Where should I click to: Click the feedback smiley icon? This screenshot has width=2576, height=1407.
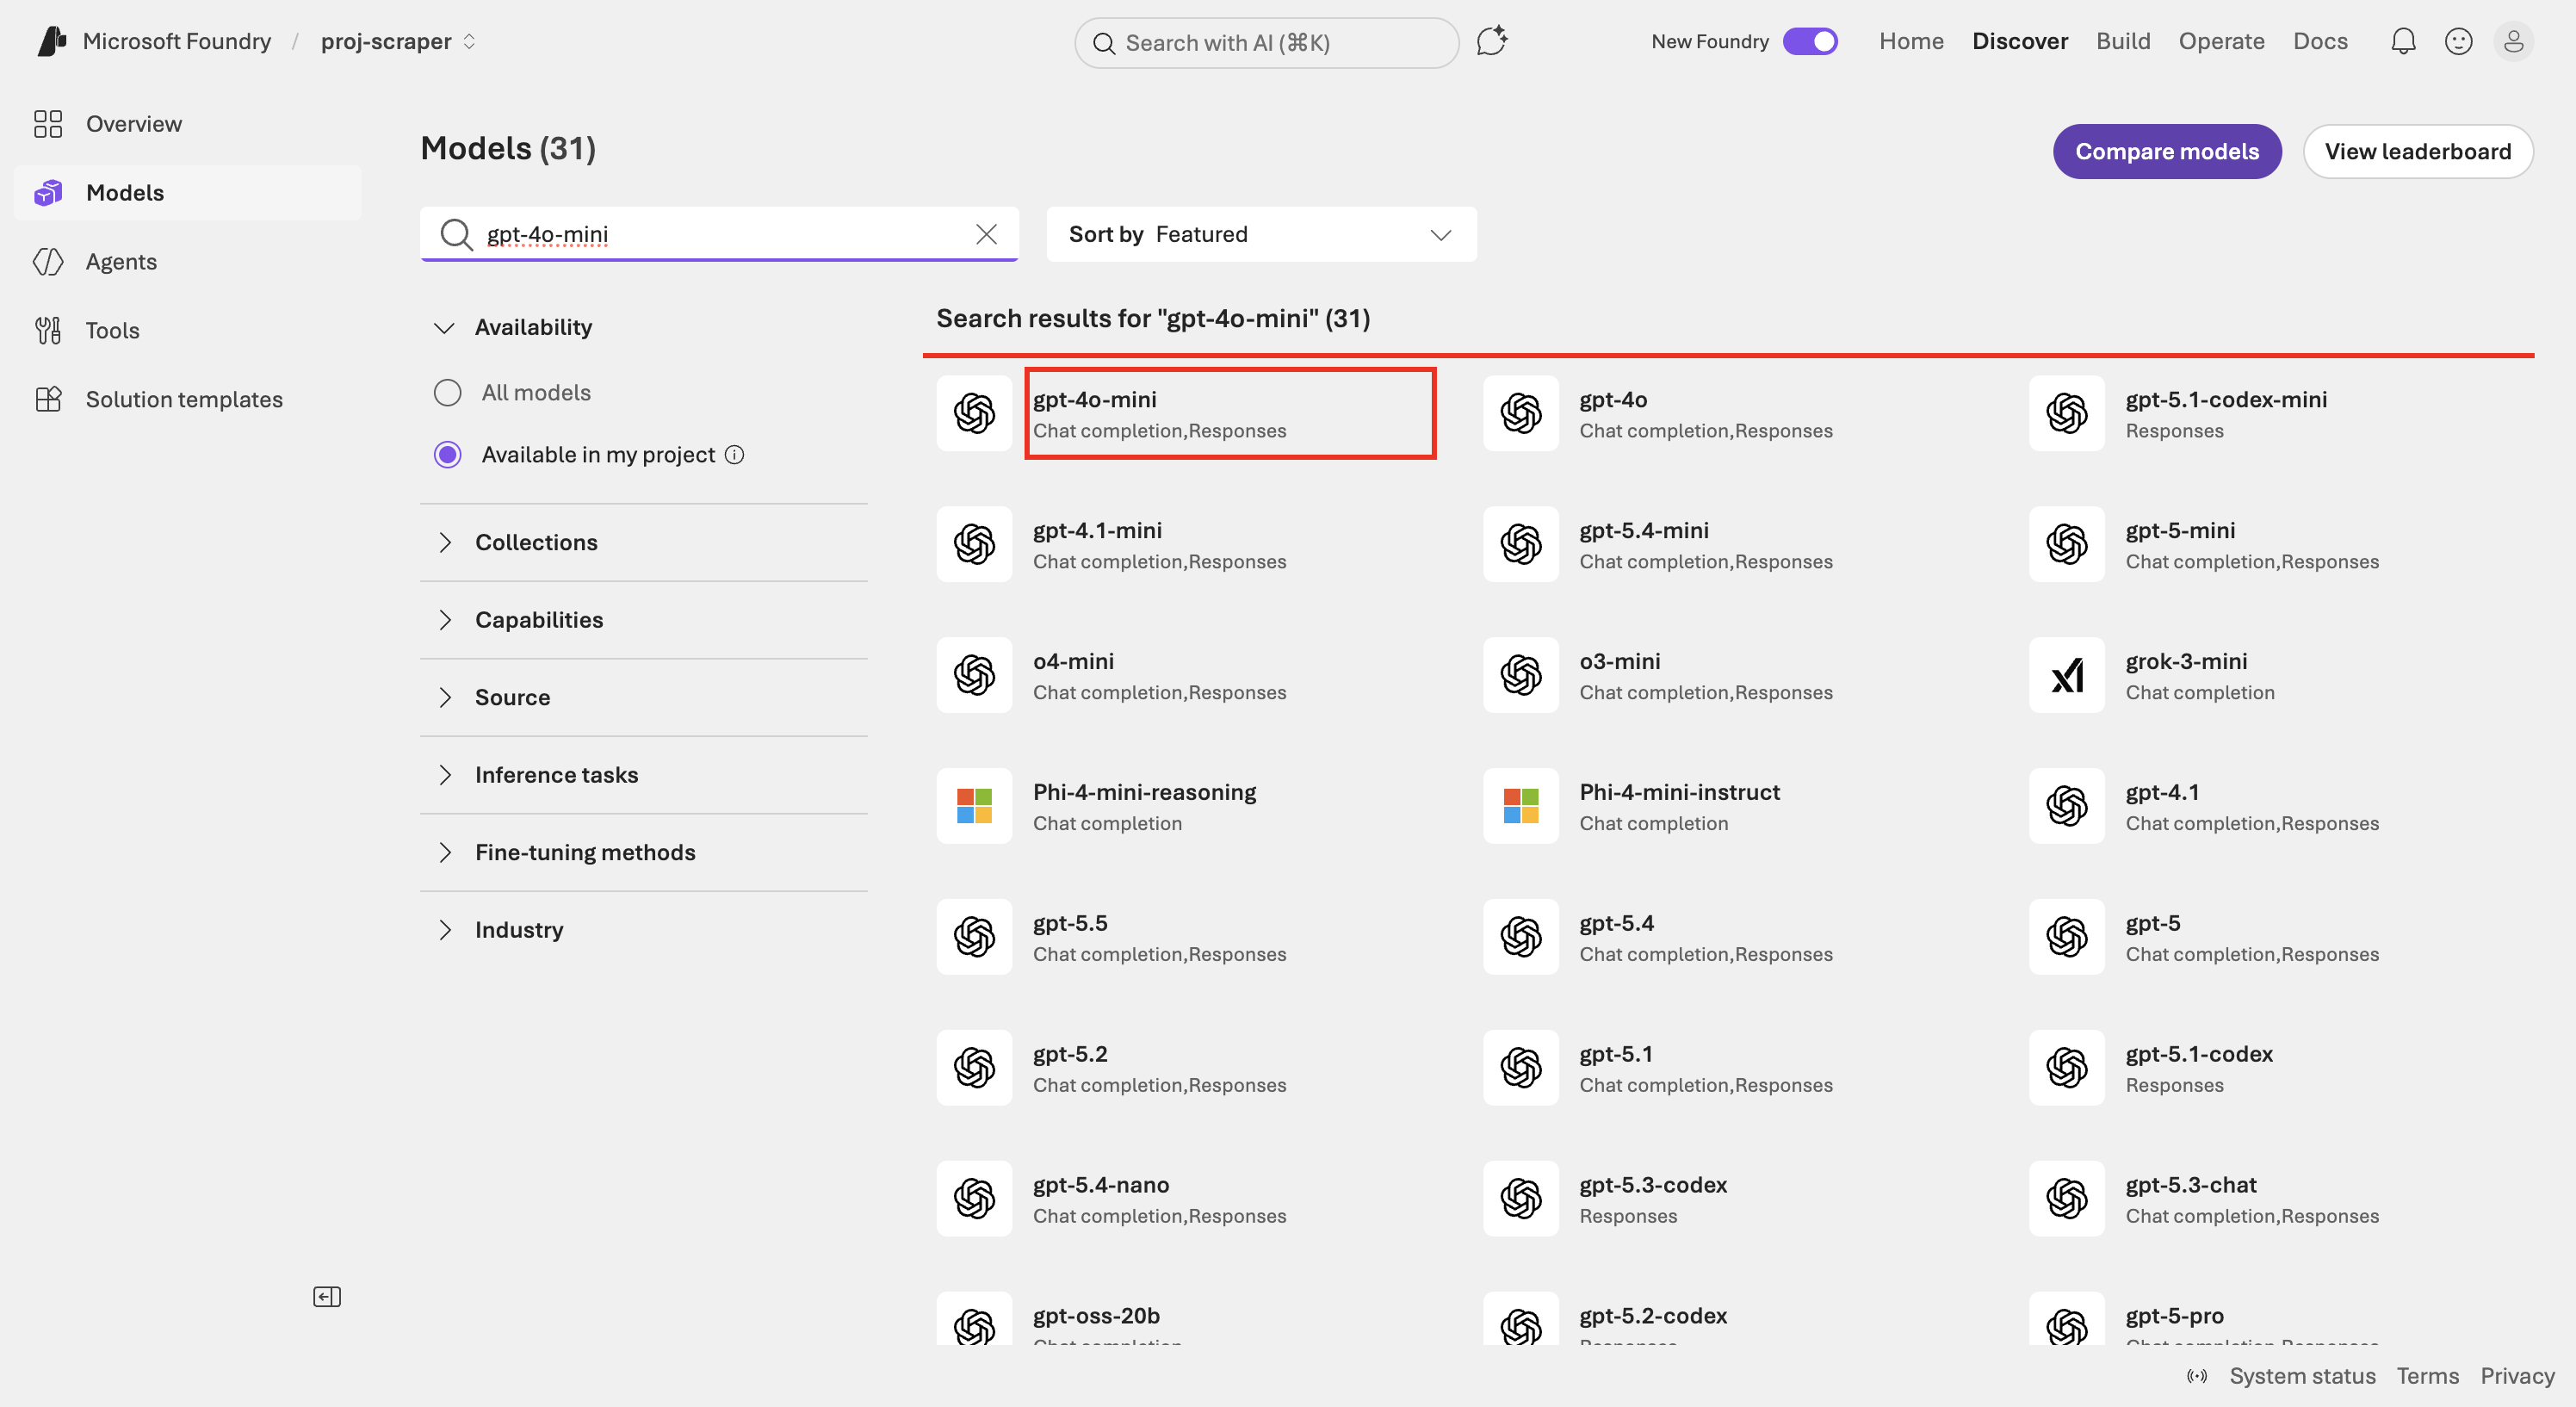pyautogui.click(x=2458, y=41)
